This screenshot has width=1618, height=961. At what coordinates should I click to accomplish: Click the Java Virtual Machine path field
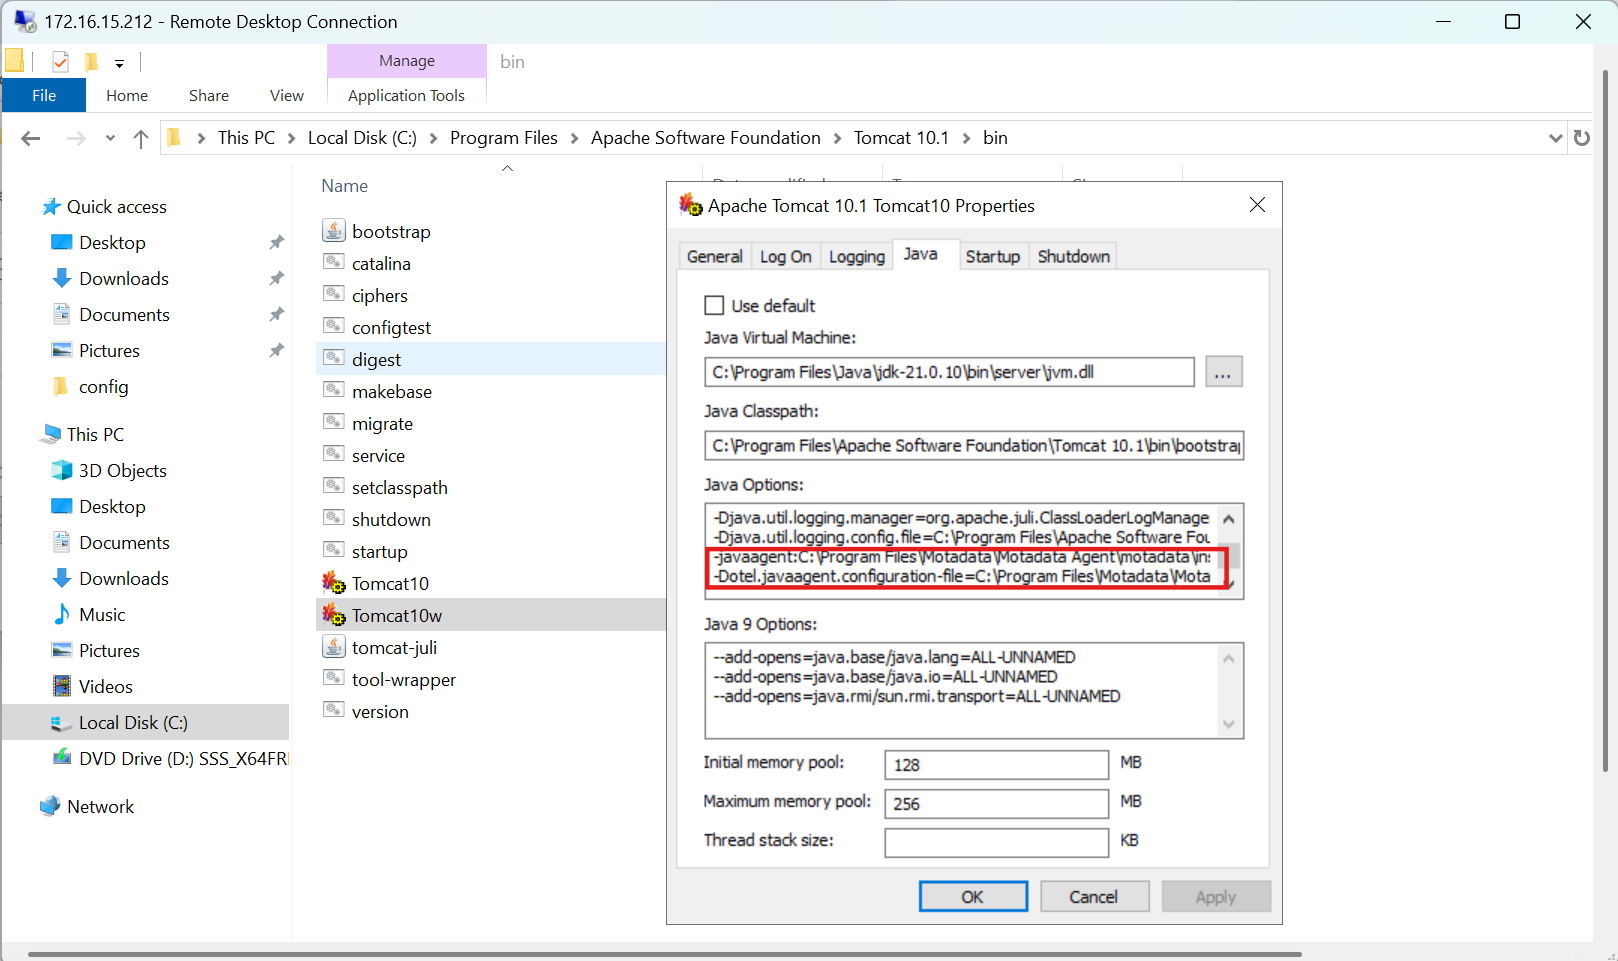coord(949,372)
